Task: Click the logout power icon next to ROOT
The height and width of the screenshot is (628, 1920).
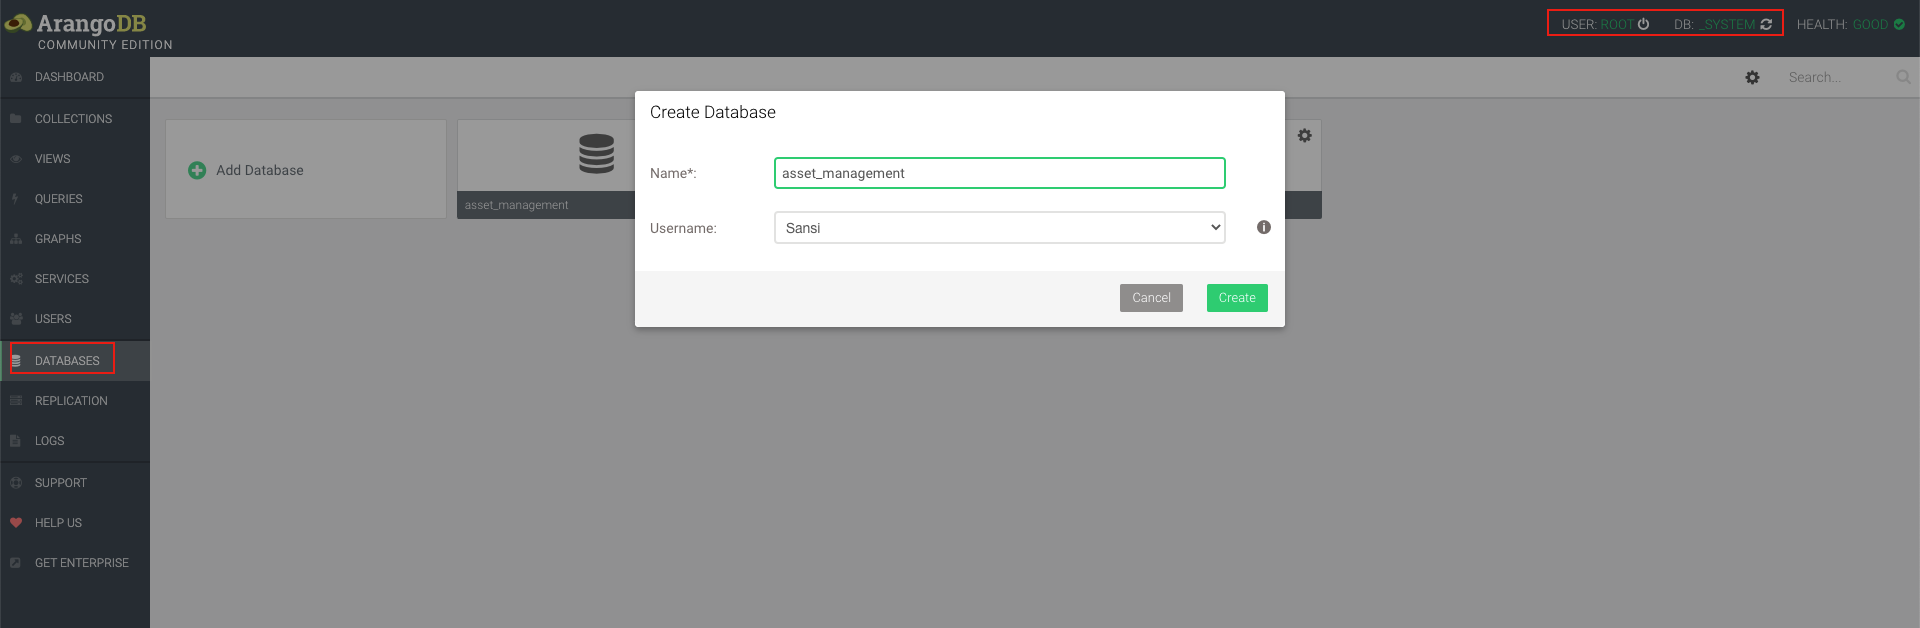Action: coord(1643,24)
